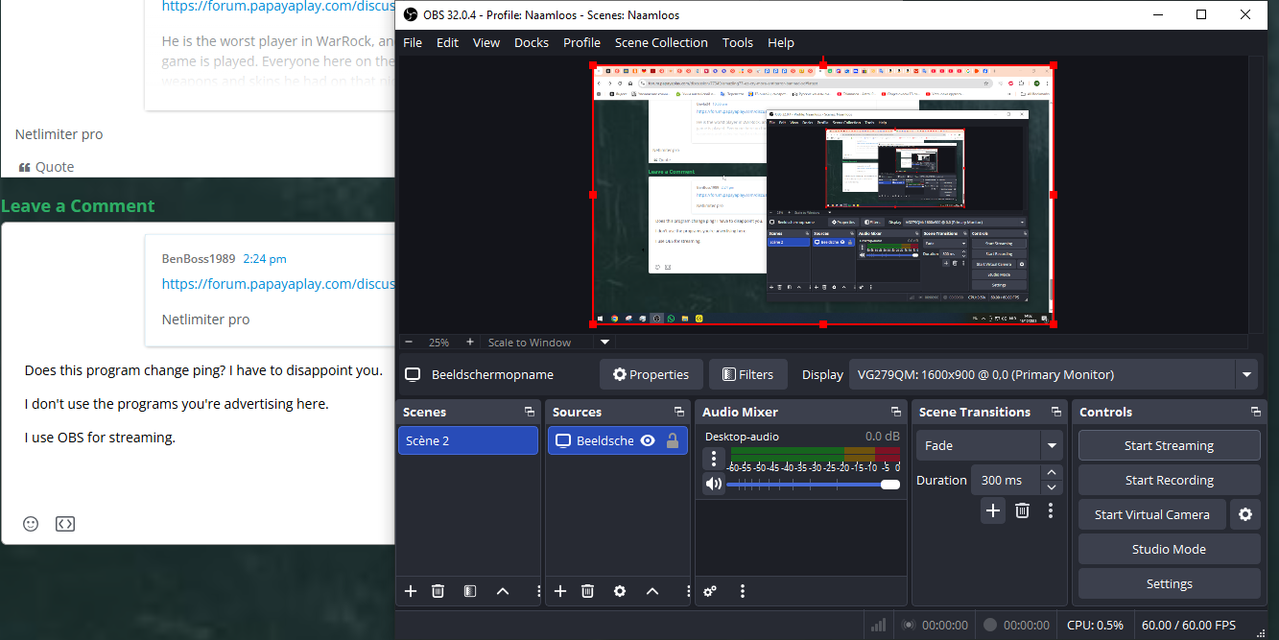The height and width of the screenshot is (640, 1279).
Task: Float the Audio Mixer dock
Action: pyautogui.click(x=896, y=412)
